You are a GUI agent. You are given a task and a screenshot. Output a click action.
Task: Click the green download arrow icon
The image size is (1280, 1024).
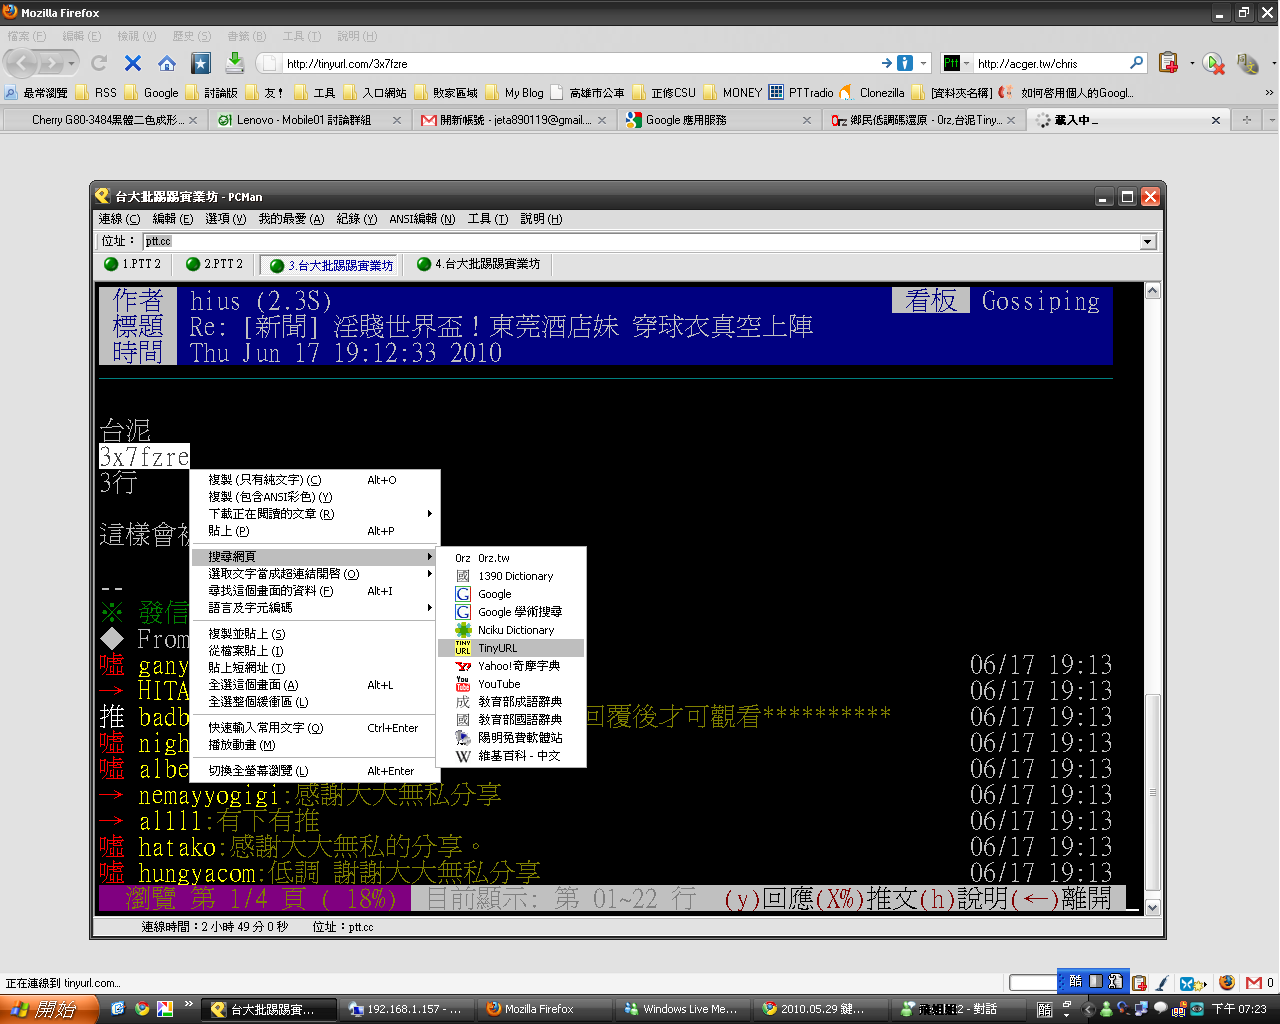click(234, 63)
